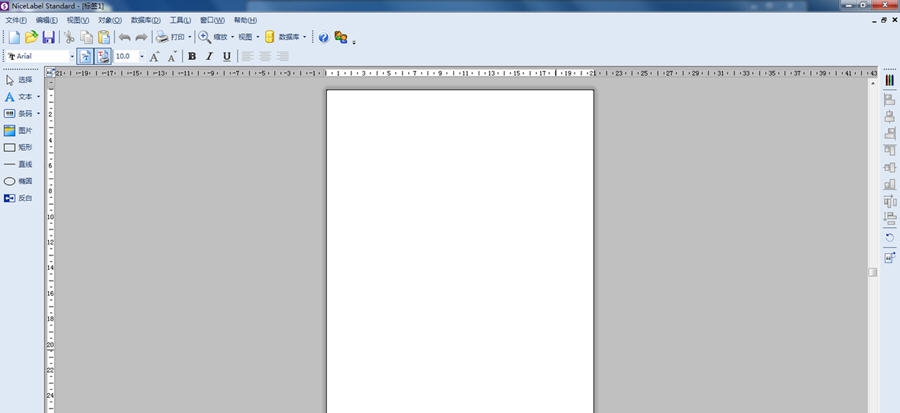This screenshot has width=900, height=413.
Task: Select the Picture tool in left toolbox
Action: click(18, 131)
